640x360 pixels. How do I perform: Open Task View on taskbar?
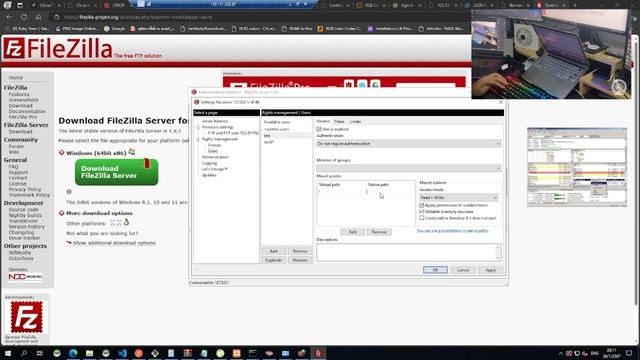point(40,353)
